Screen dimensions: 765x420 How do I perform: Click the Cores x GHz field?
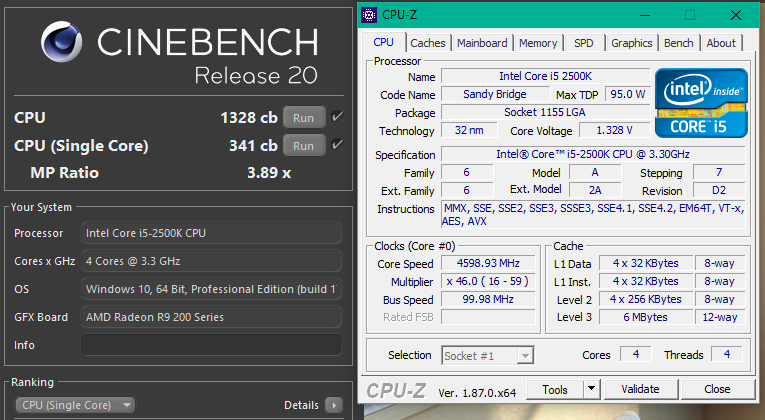pos(211,261)
